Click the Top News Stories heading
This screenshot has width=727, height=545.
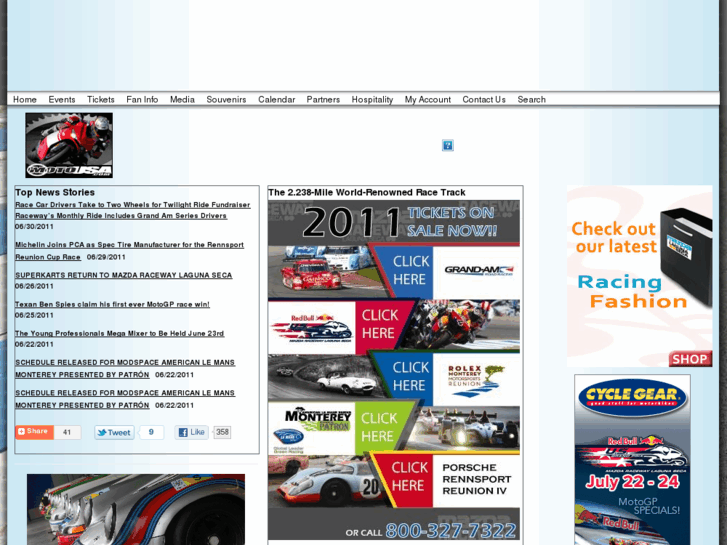[55, 192]
